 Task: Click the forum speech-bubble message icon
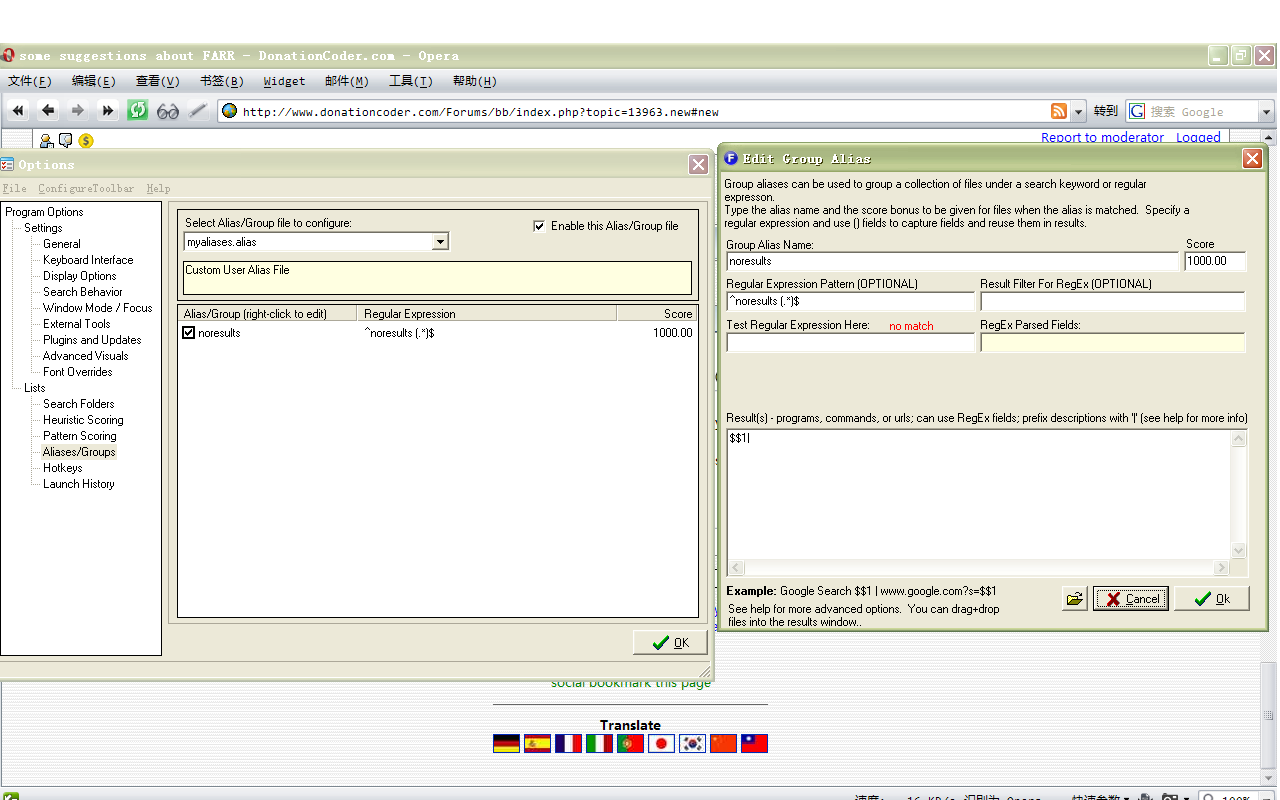tap(66, 141)
